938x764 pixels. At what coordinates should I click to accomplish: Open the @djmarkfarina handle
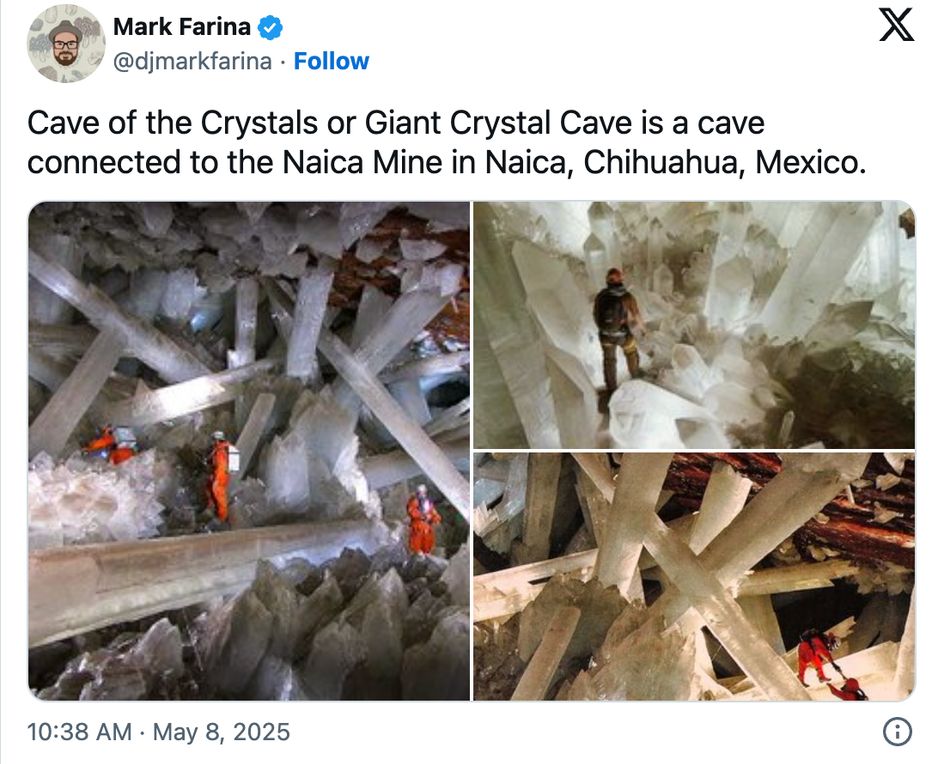[x=192, y=61]
